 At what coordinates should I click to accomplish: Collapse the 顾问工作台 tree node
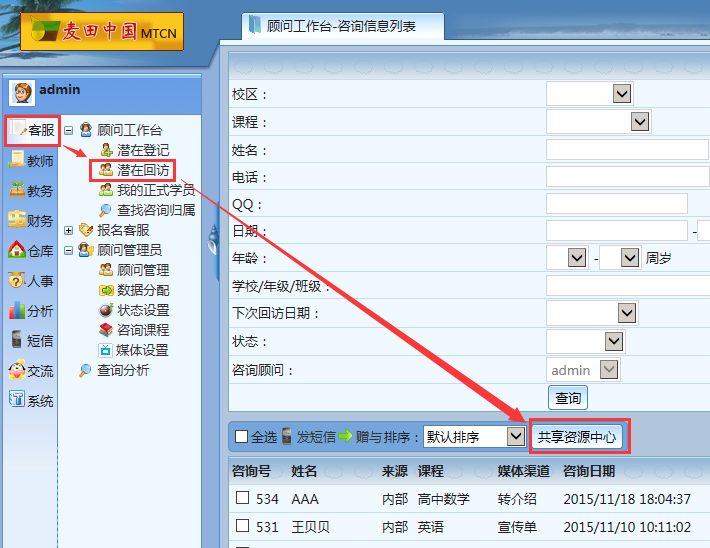pyautogui.click(x=68, y=130)
